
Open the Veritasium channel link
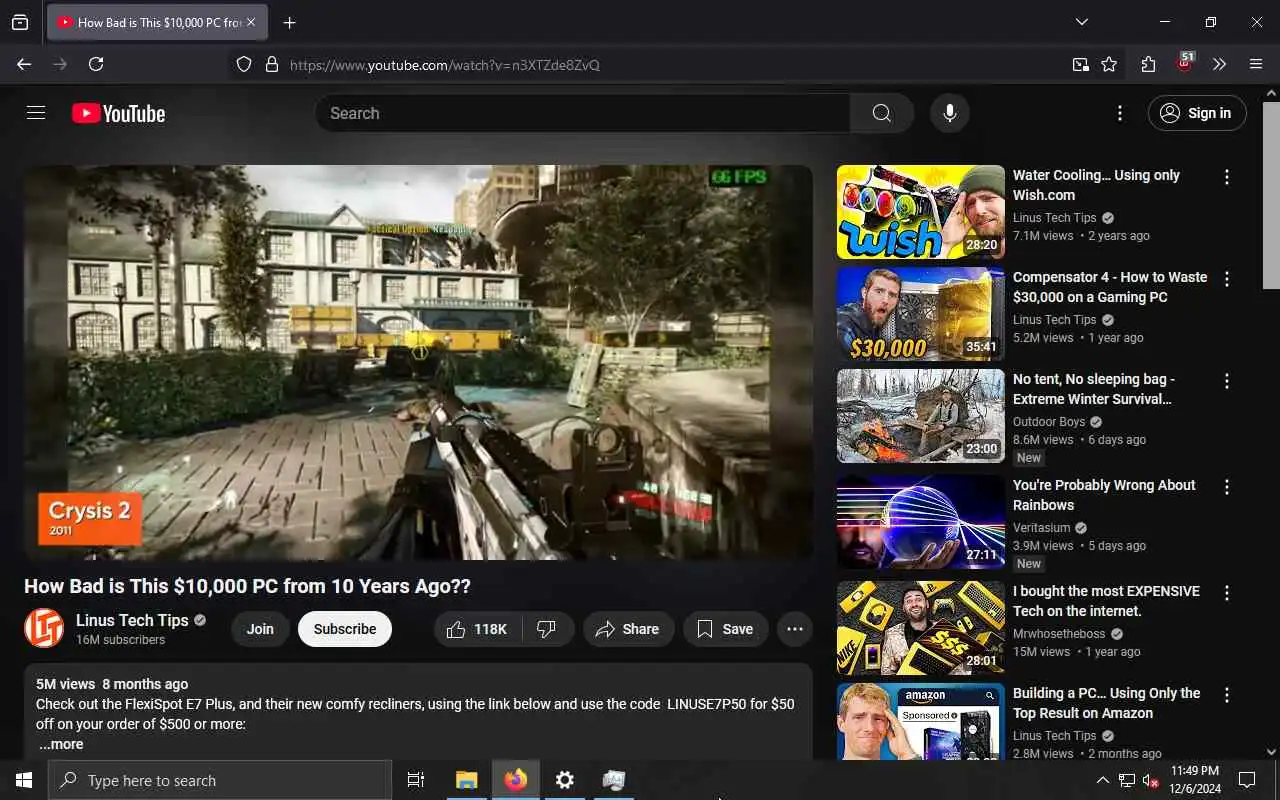click(x=1041, y=528)
